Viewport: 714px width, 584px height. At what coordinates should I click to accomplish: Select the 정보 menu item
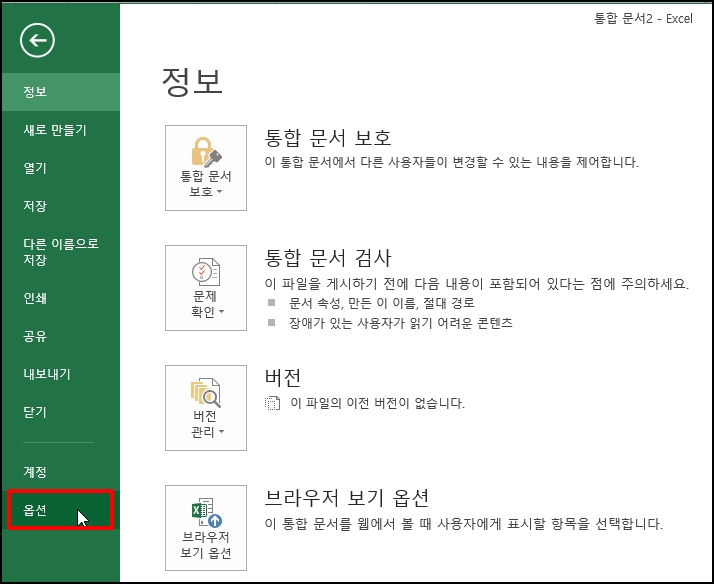click(x=61, y=91)
